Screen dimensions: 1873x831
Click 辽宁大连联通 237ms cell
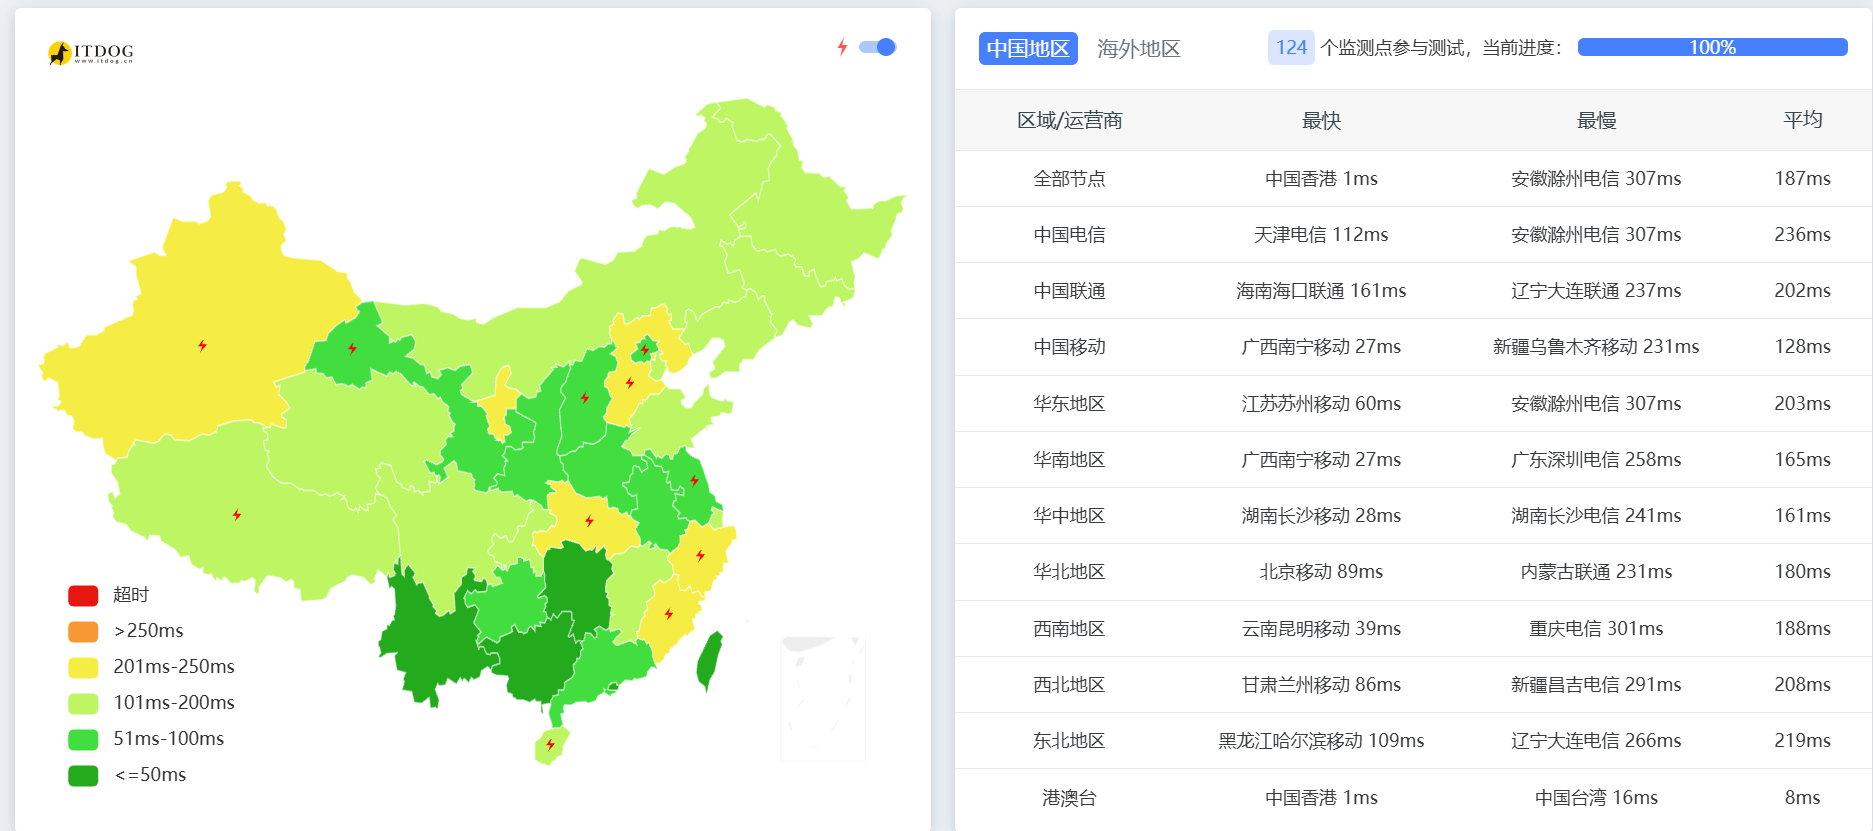1596,290
